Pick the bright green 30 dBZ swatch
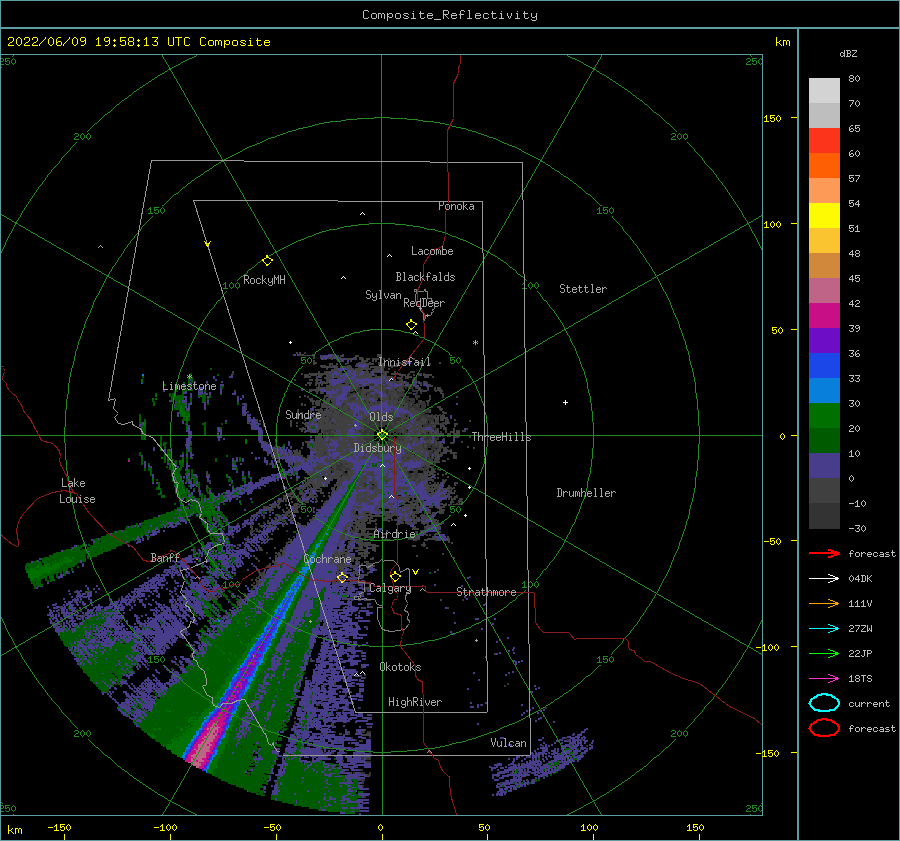900x841 pixels. [824, 415]
